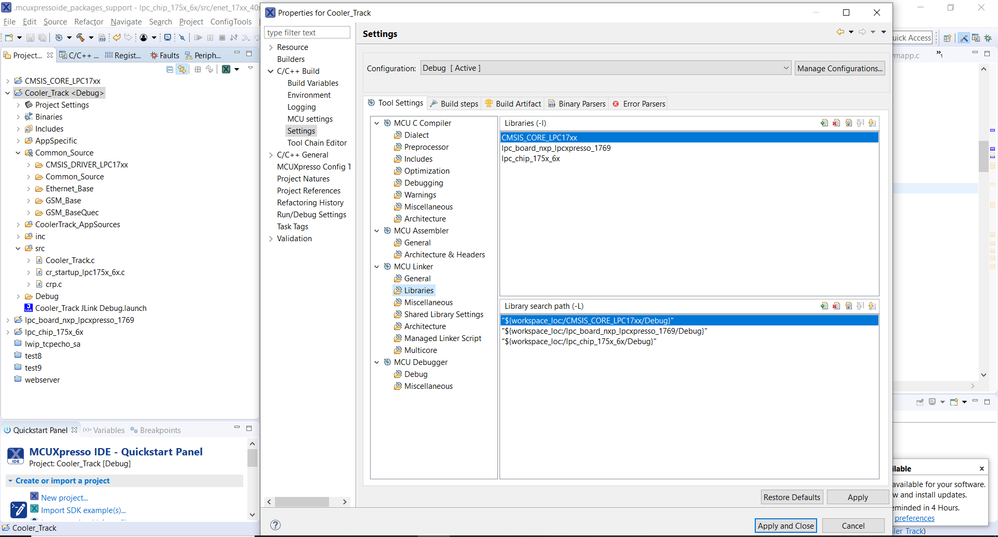Minimize the Quickstart Panel view
The height and width of the screenshot is (537, 998).
click(x=237, y=428)
